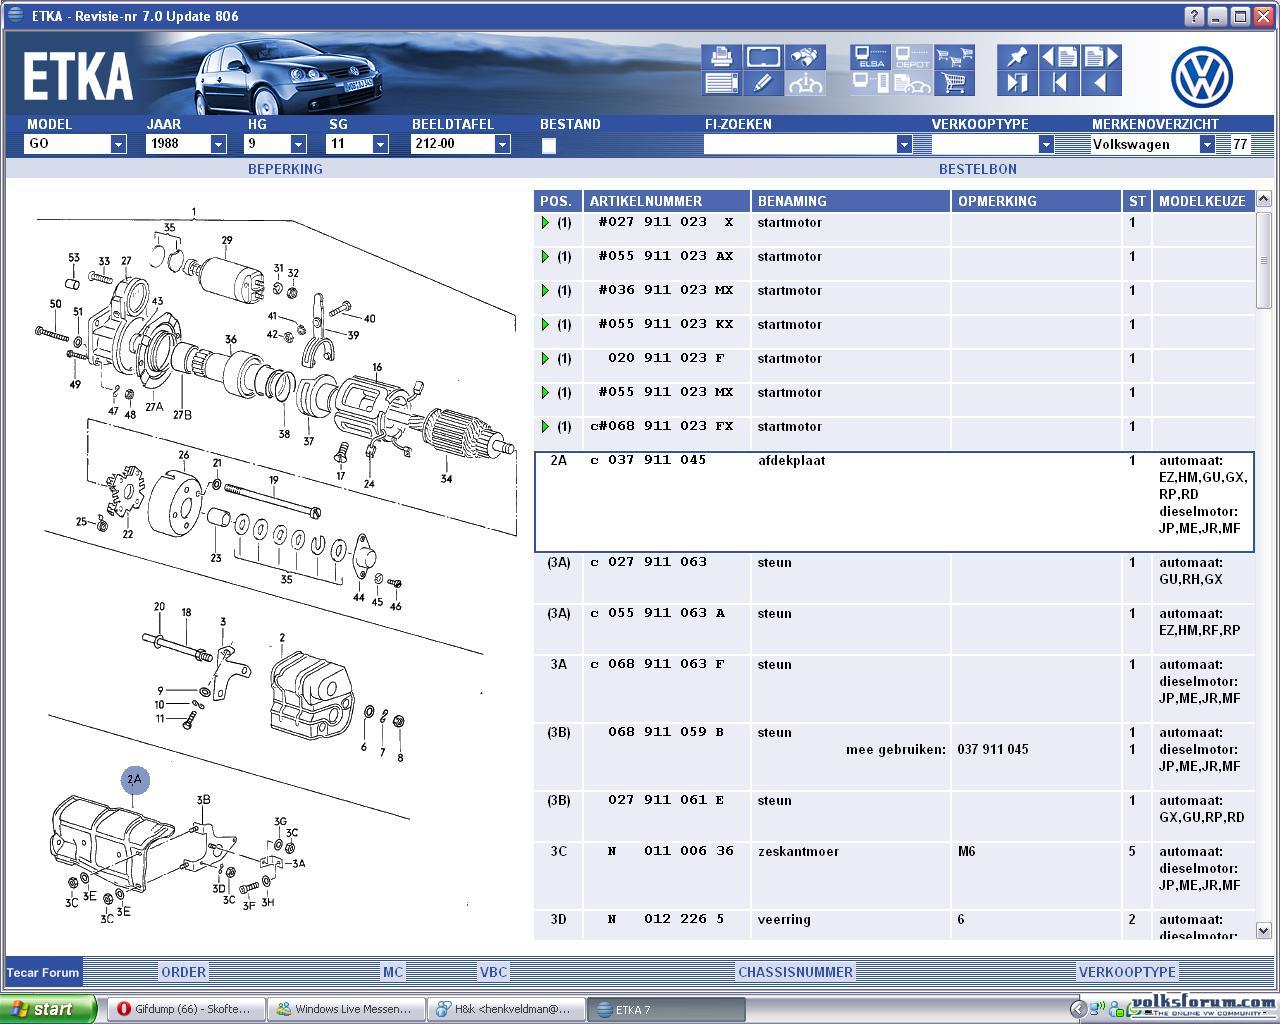Expand the row for 020 911 023 F
This screenshot has height=1024, width=1280.
(x=545, y=359)
